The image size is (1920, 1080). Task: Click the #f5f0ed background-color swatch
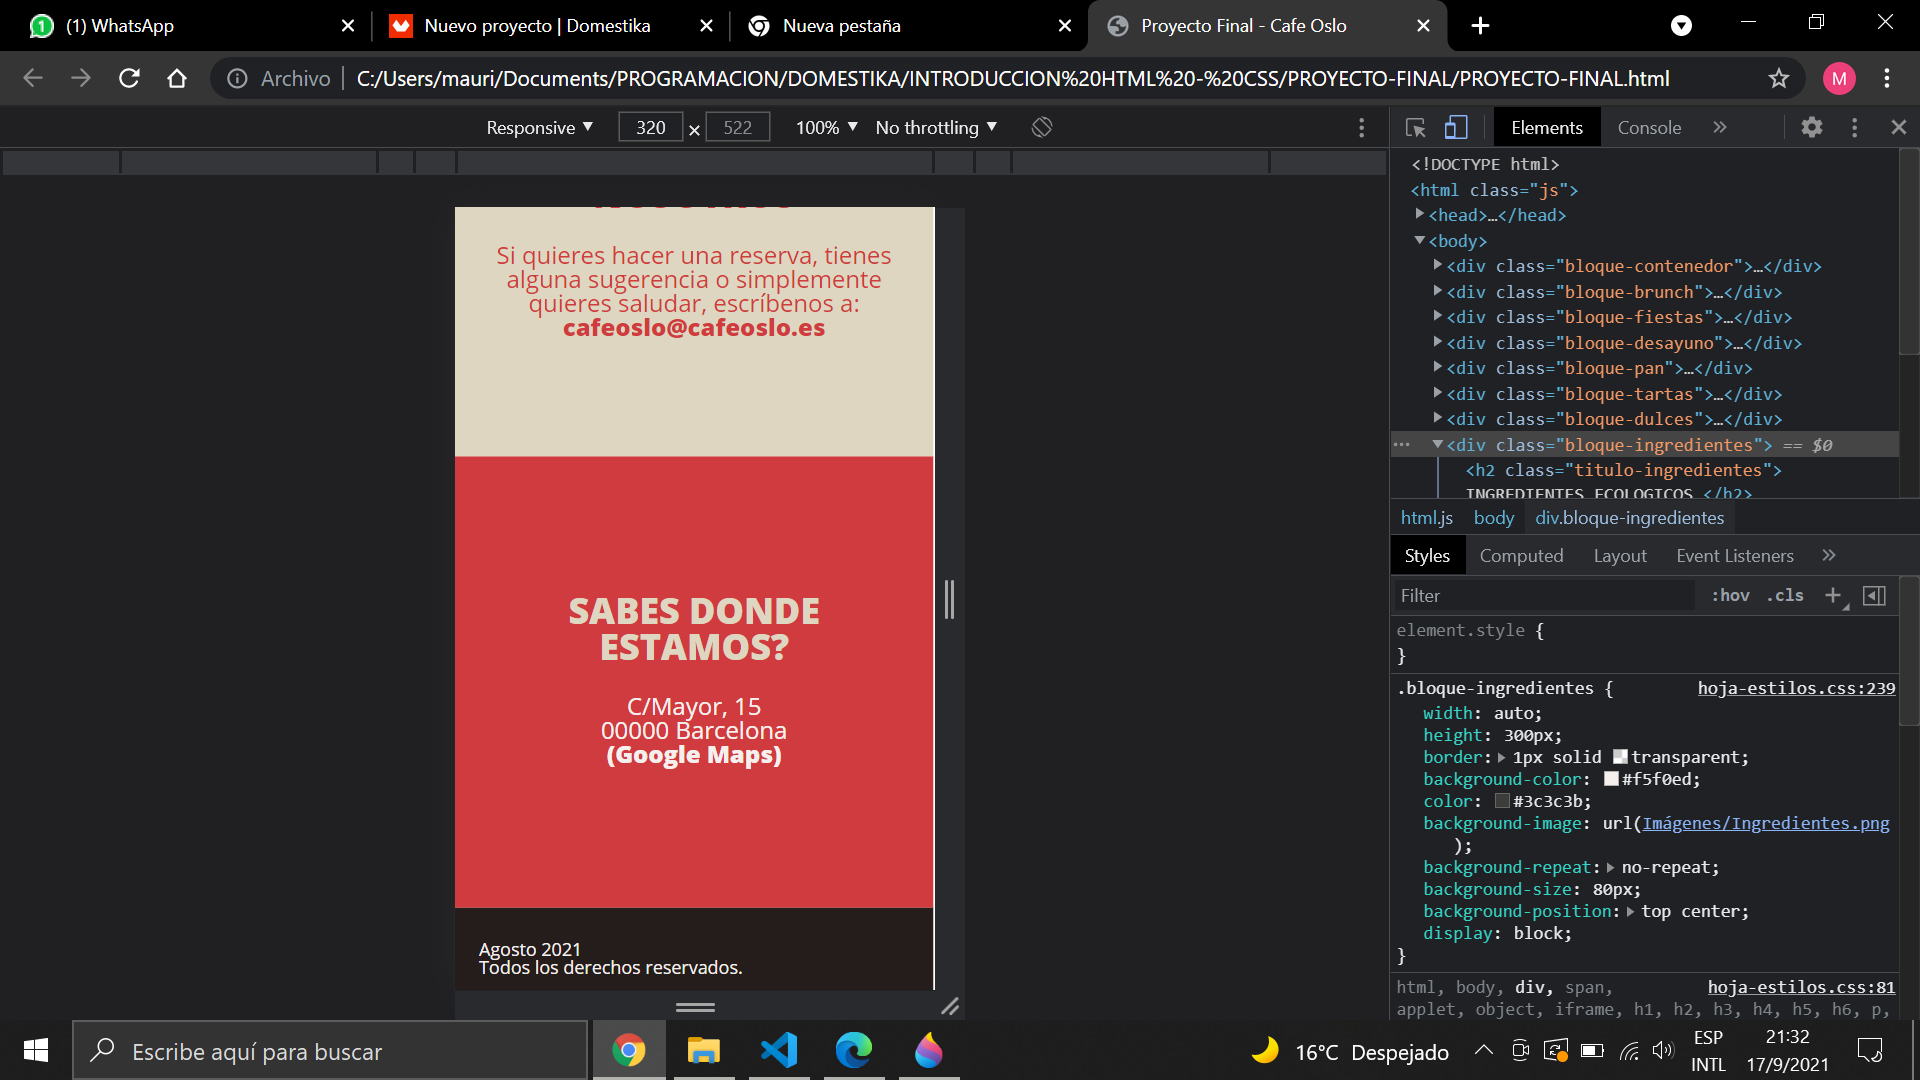tap(1611, 779)
